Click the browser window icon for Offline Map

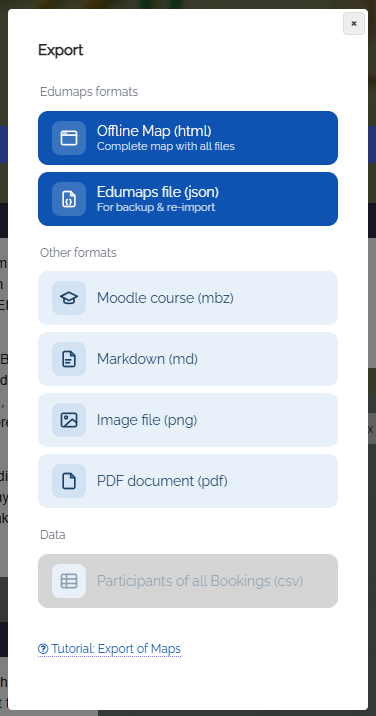point(69,138)
